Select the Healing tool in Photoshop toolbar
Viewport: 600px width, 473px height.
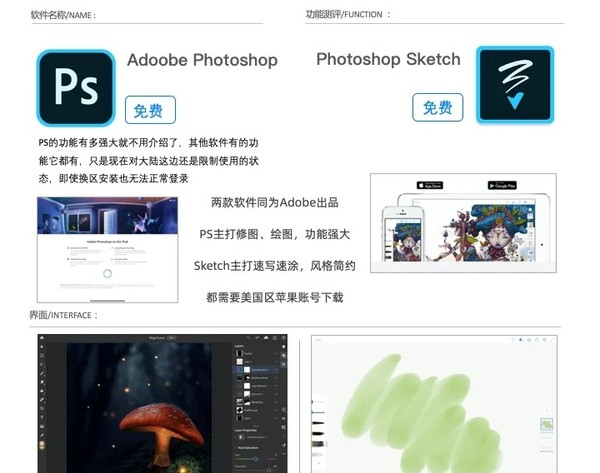(42, 400)
